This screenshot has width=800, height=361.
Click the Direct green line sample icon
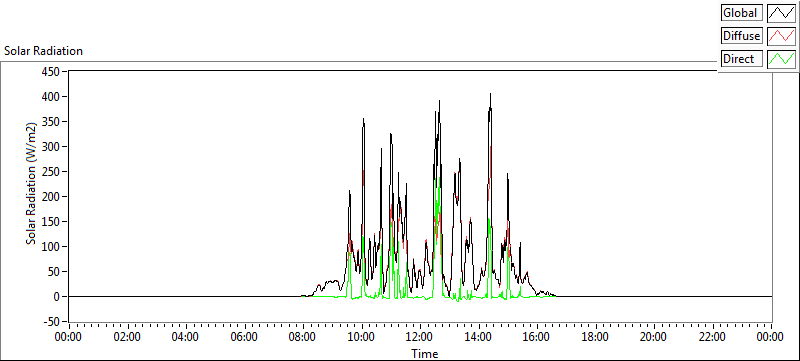[781, 59]
